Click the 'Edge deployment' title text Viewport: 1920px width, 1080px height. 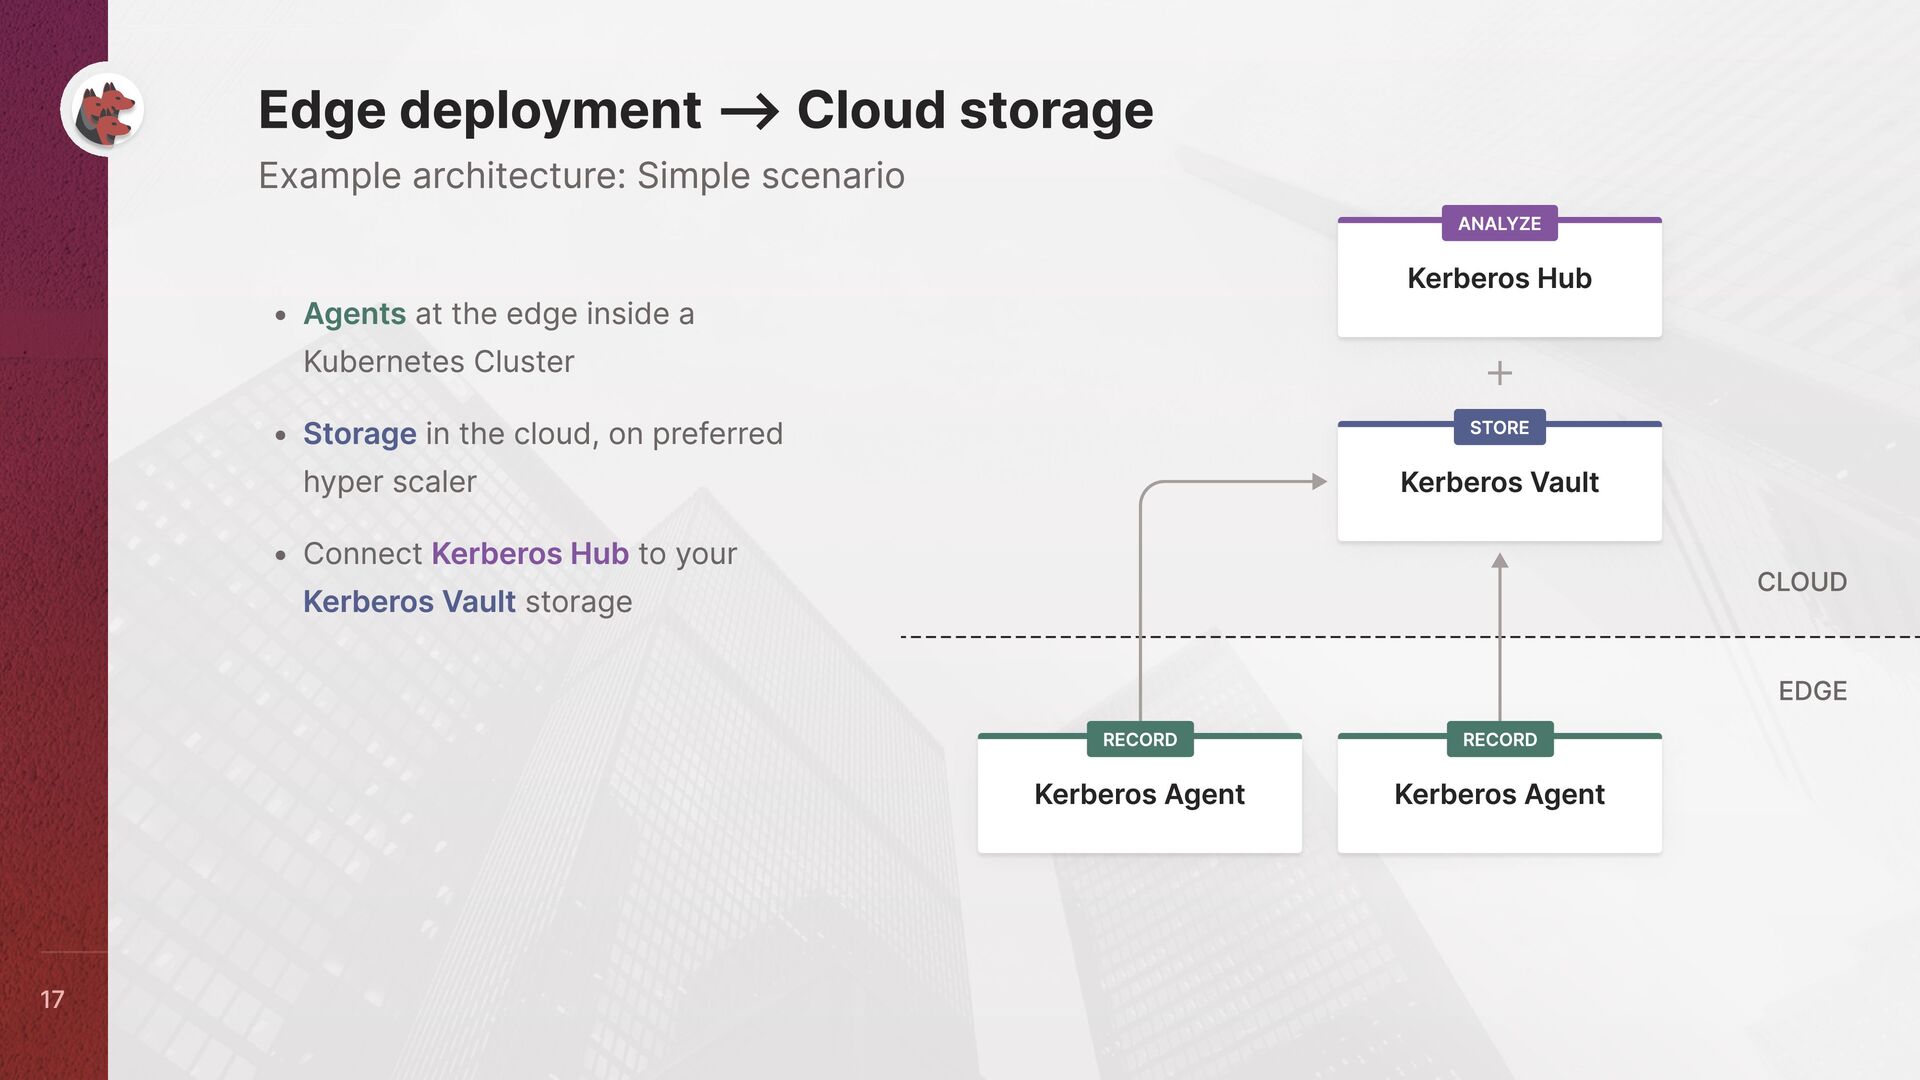[480, 110]
